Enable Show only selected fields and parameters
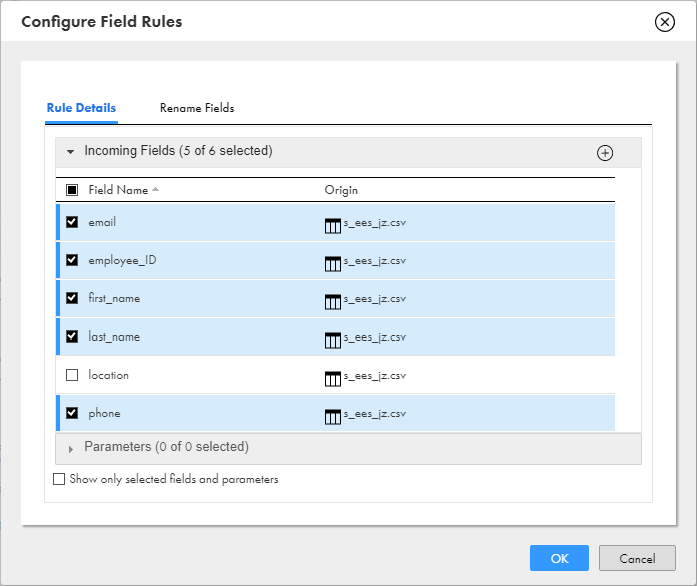Image resolution: width=697 pixels, height=586 pixels. pos(59,479)
